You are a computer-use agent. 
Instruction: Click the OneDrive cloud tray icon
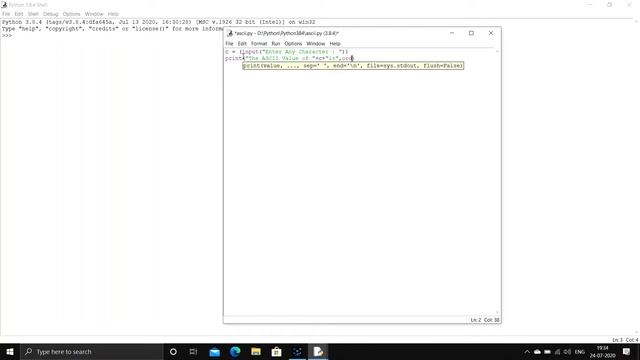pos(538,352)
